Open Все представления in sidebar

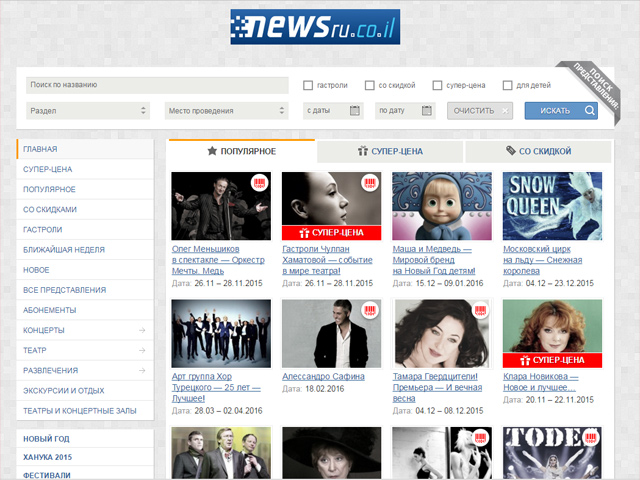85,290
